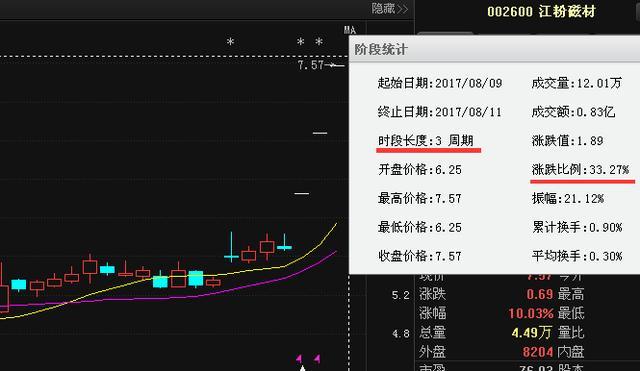The height and width of the screenshot is (371, 640).
Task: Click the 外盘 value 8204
Action: (x=538, y=351)
